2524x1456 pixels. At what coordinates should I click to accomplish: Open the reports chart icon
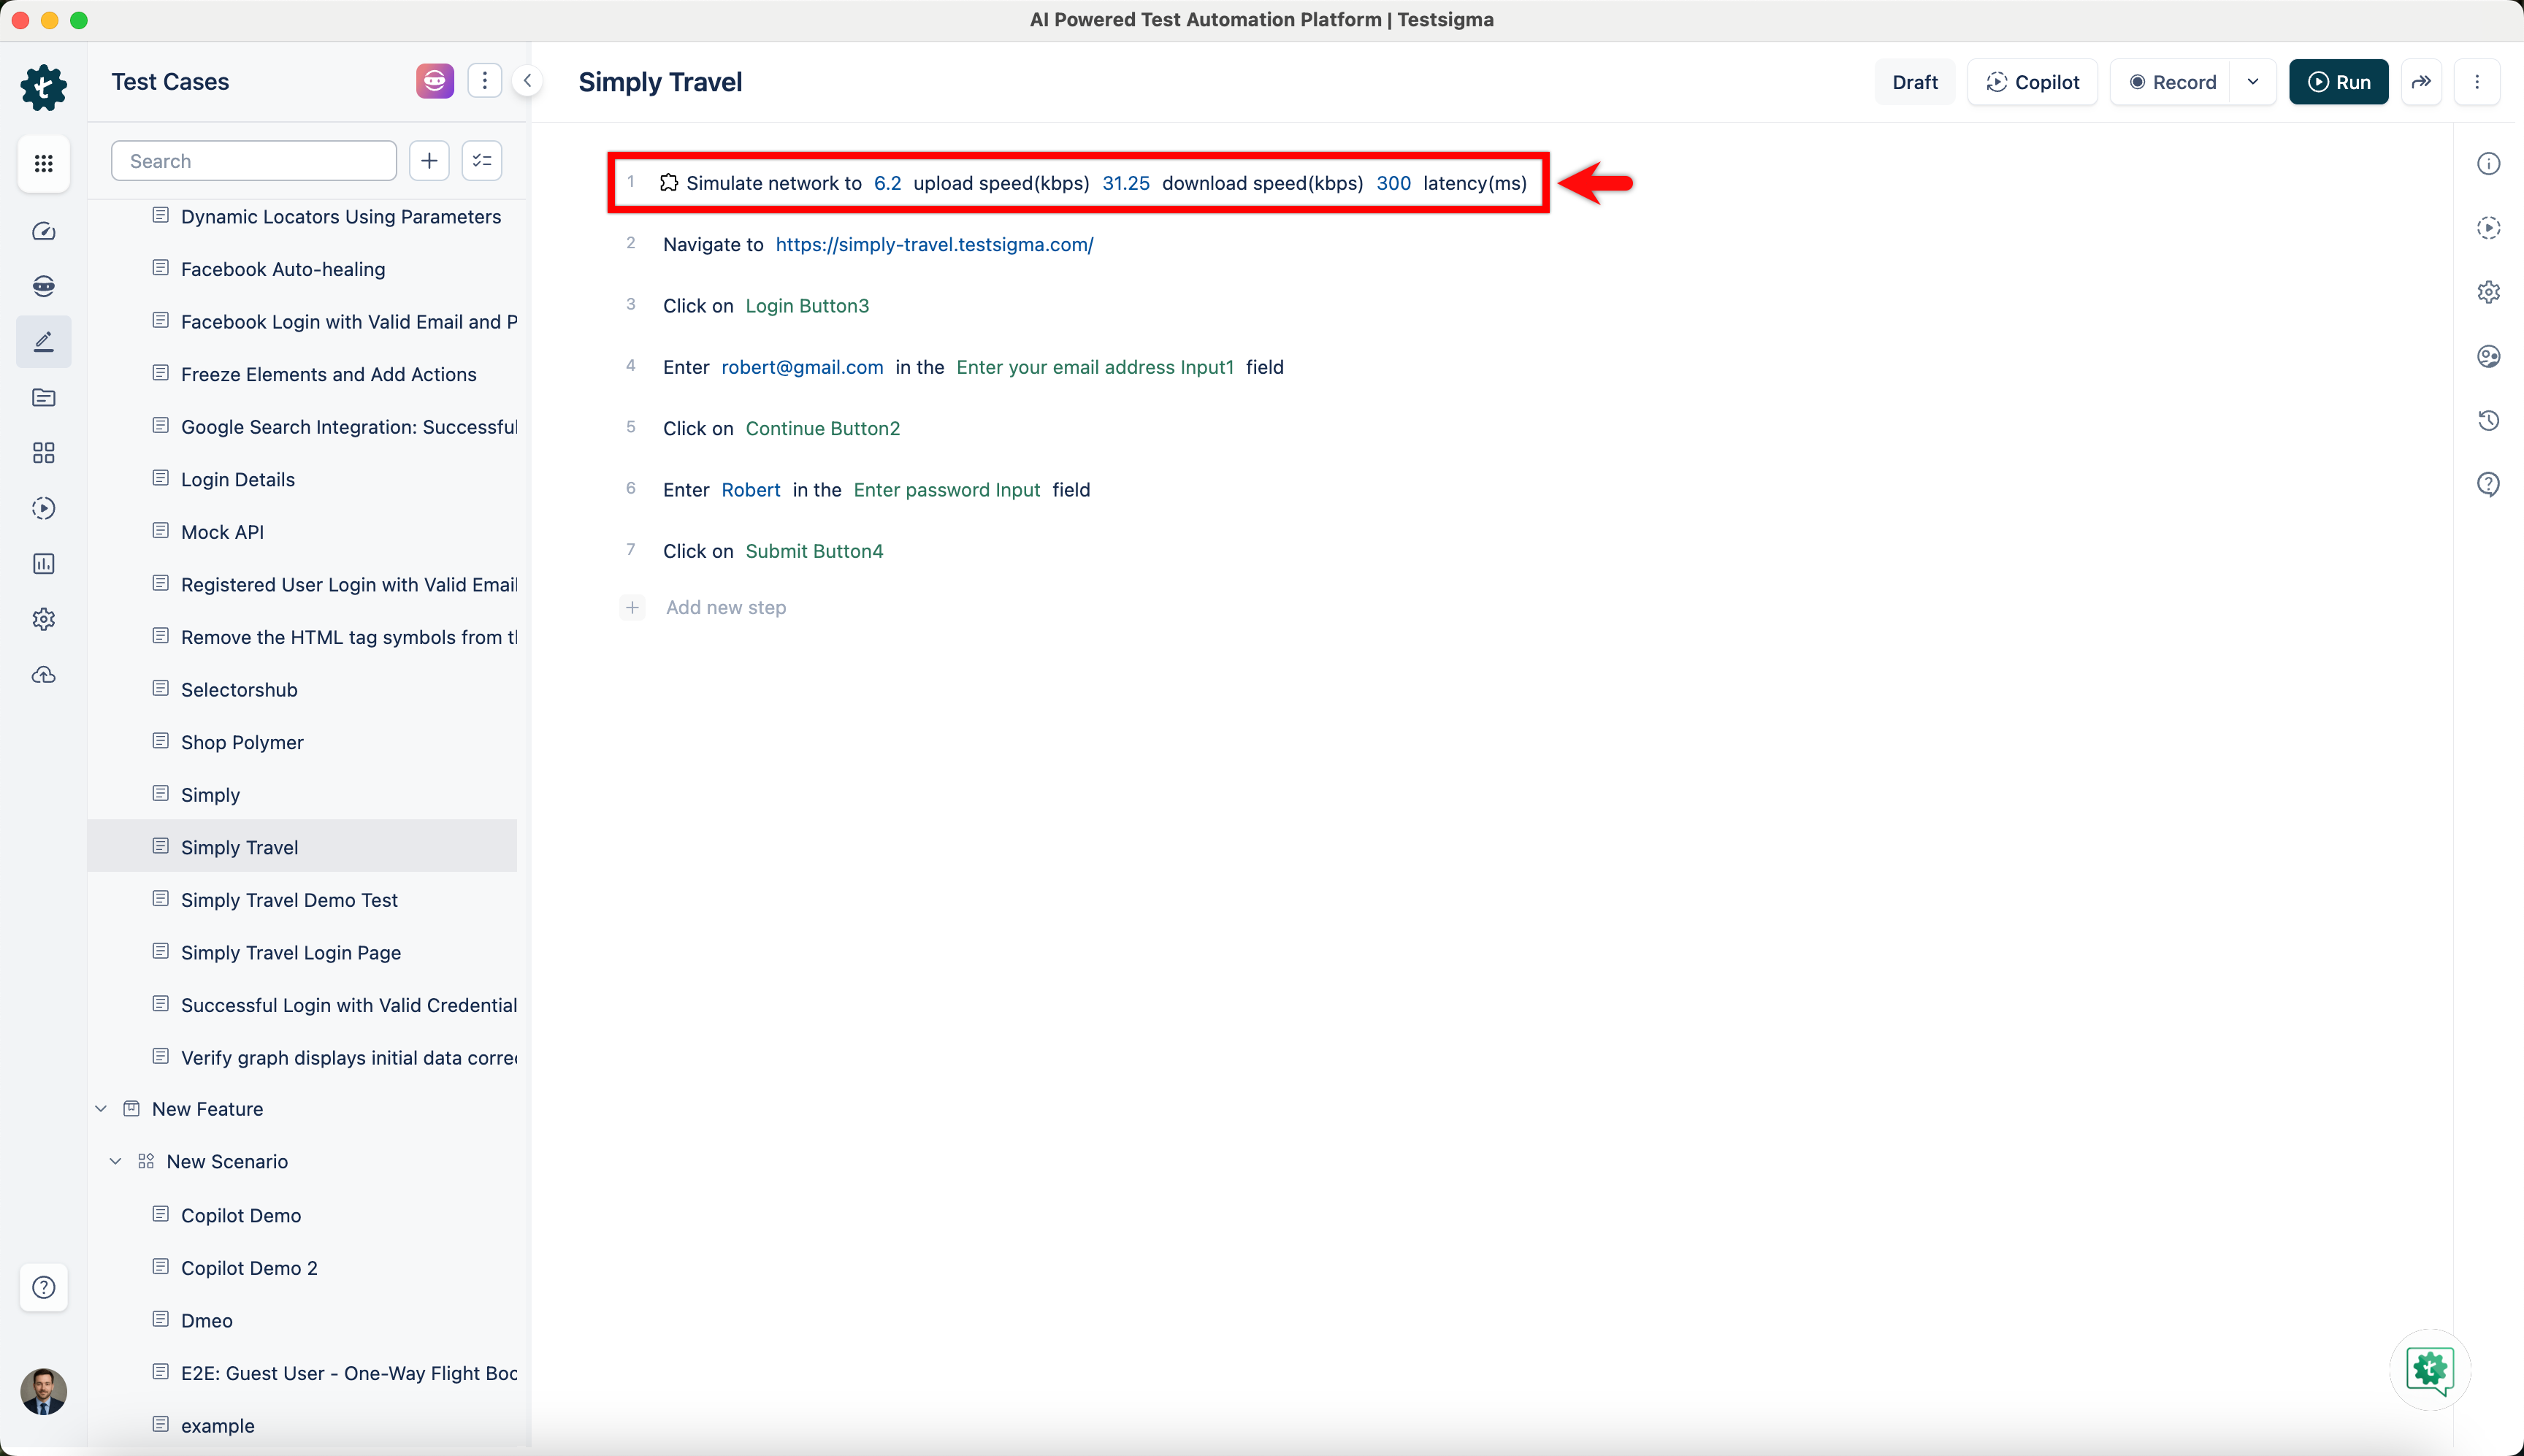[x=44, y=564]
